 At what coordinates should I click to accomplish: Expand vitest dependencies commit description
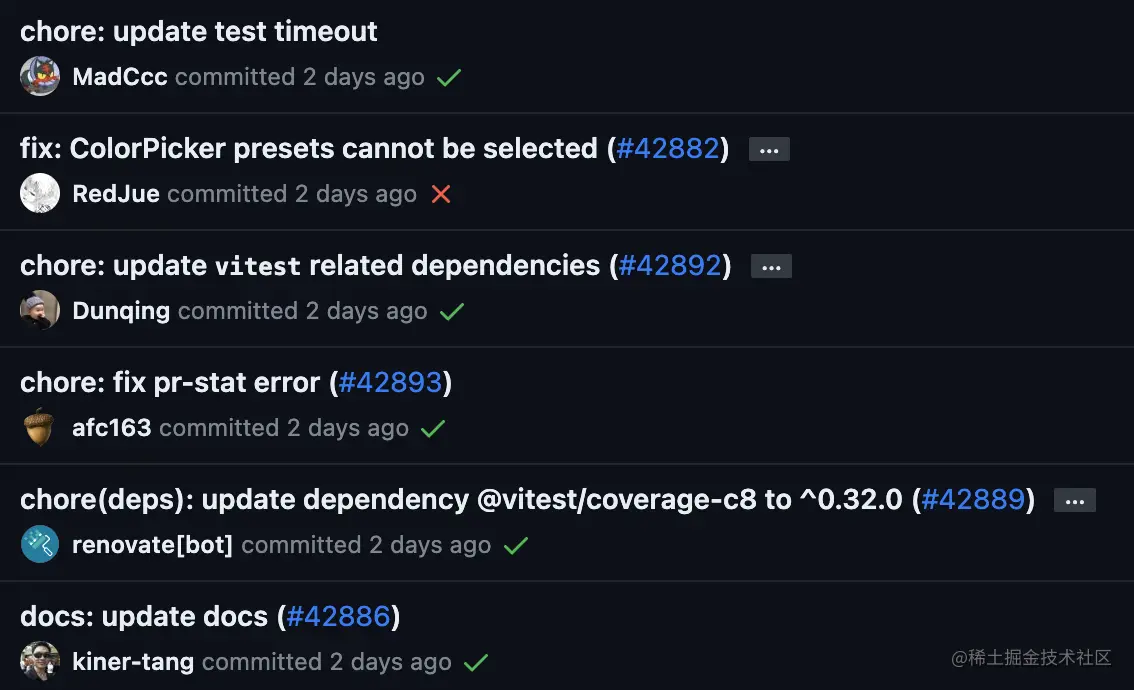(x=771, y=267)
